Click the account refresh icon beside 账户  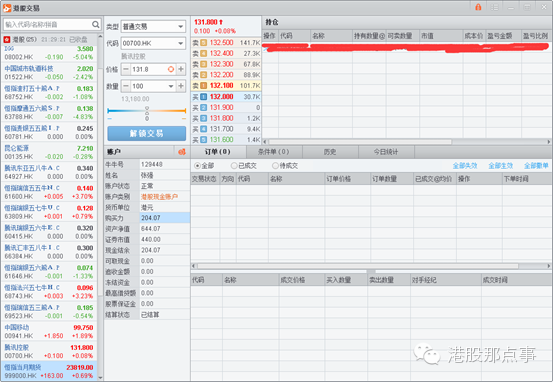tap(182, 152)
